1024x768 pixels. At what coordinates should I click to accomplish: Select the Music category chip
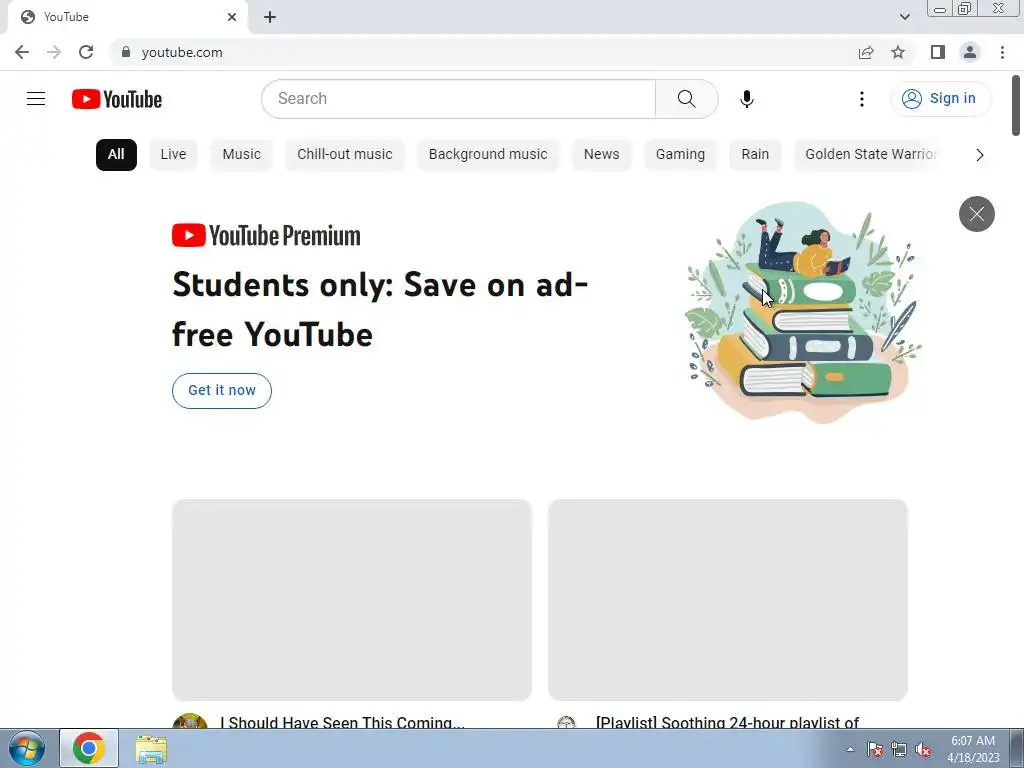(x=242, y=155)
